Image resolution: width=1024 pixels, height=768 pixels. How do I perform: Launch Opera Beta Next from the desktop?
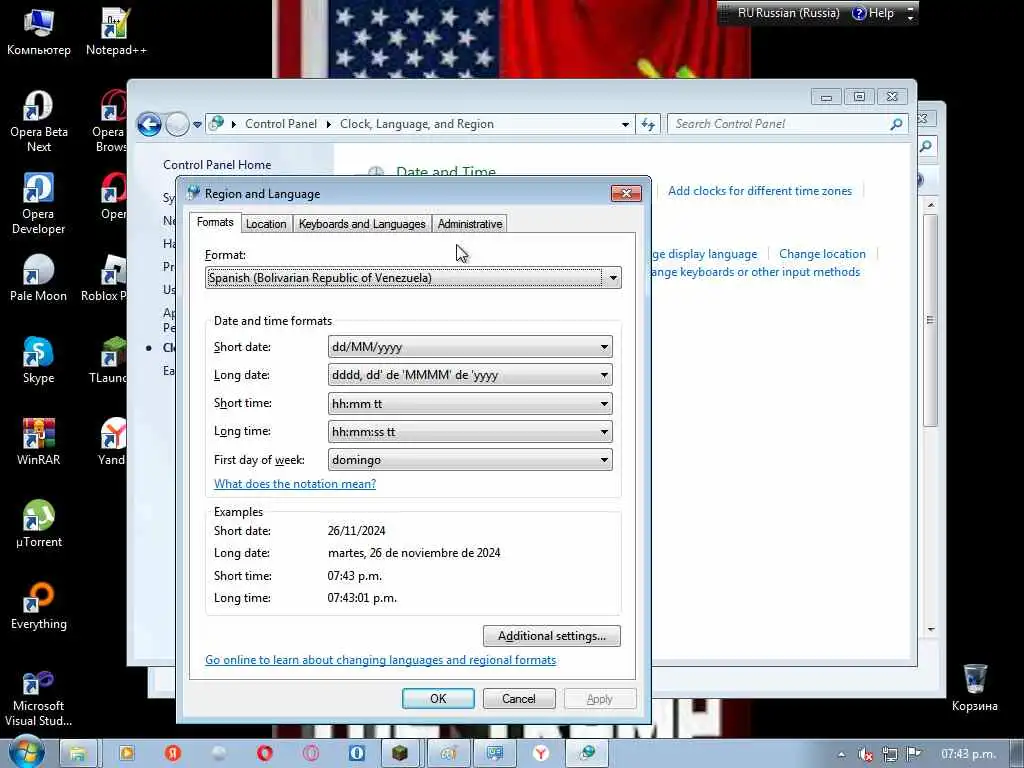[x=39, y=121]
